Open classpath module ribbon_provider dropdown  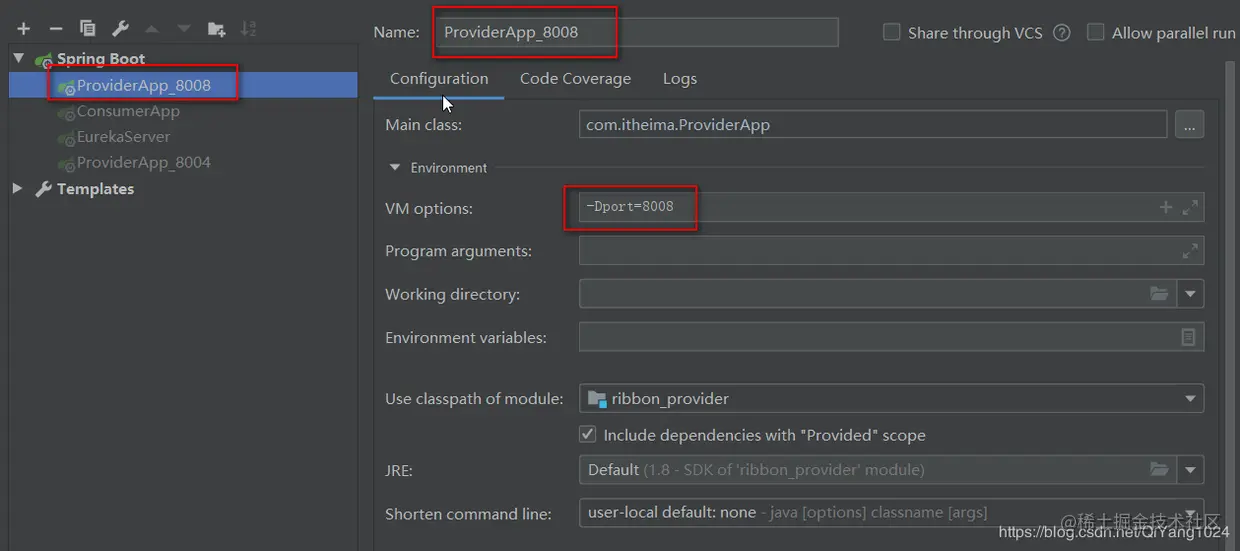click(x=891, y=398)
